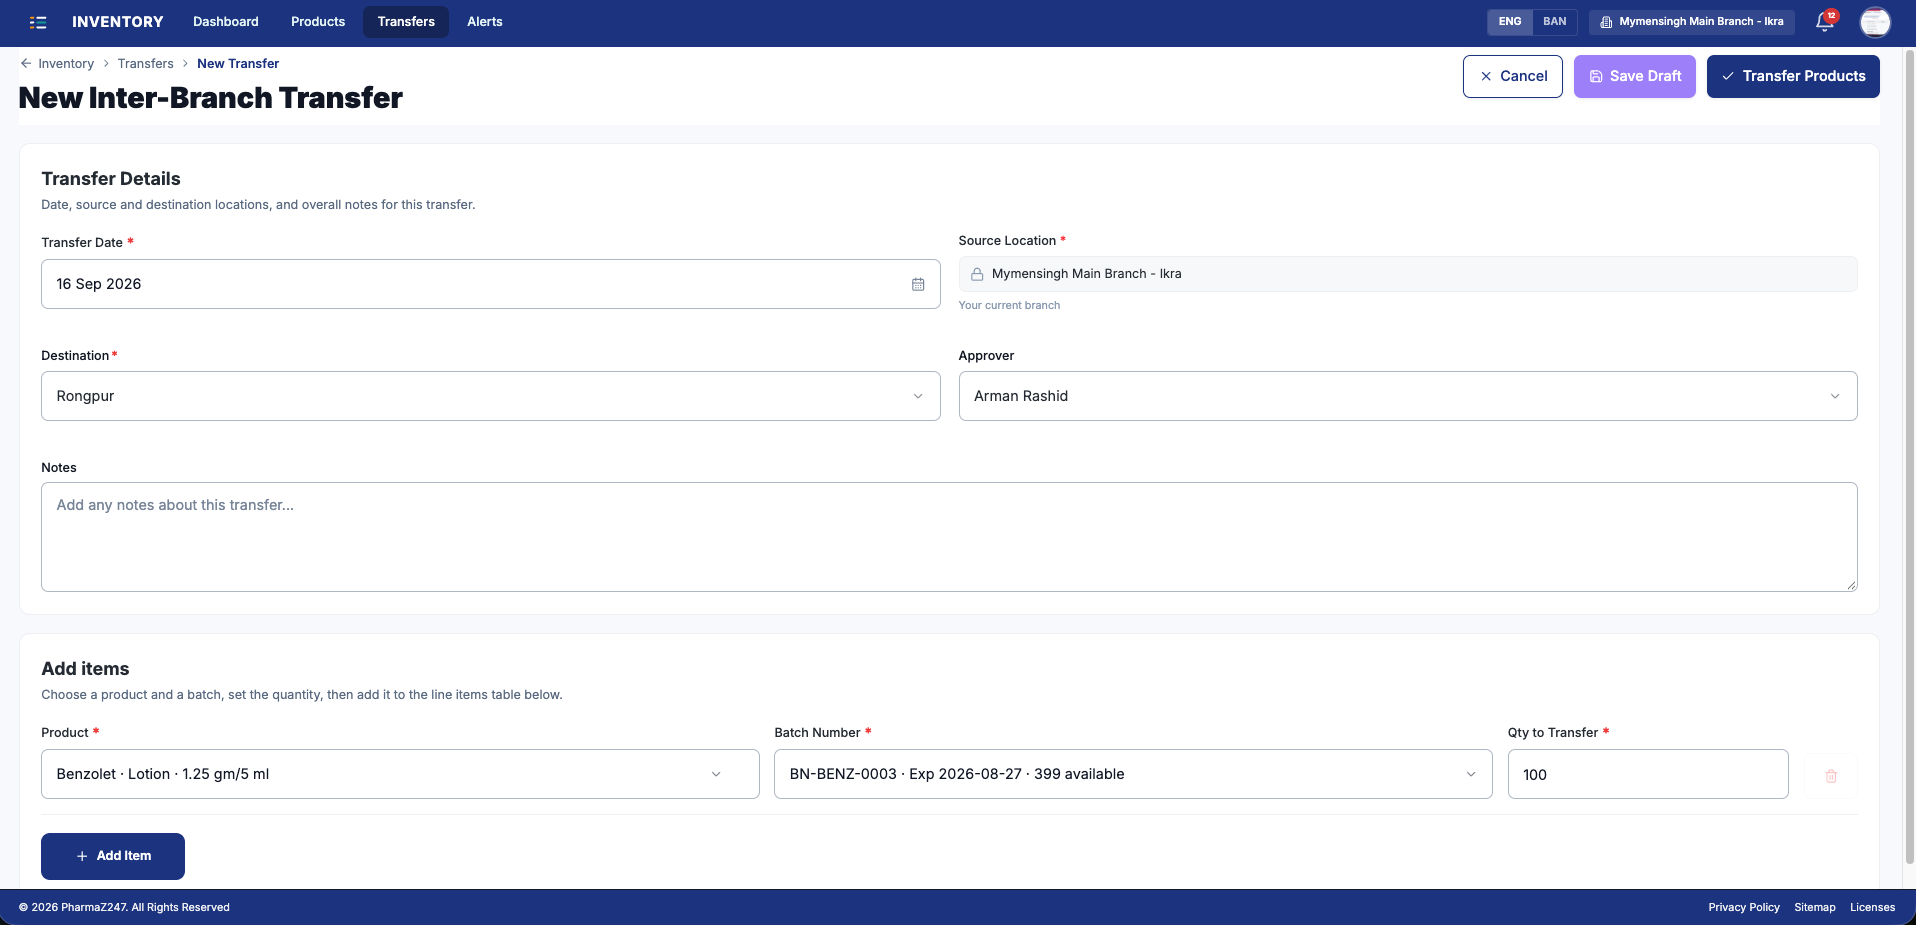
Task: Click the New Transfer breadcrumb text
Action: [238, 63]
